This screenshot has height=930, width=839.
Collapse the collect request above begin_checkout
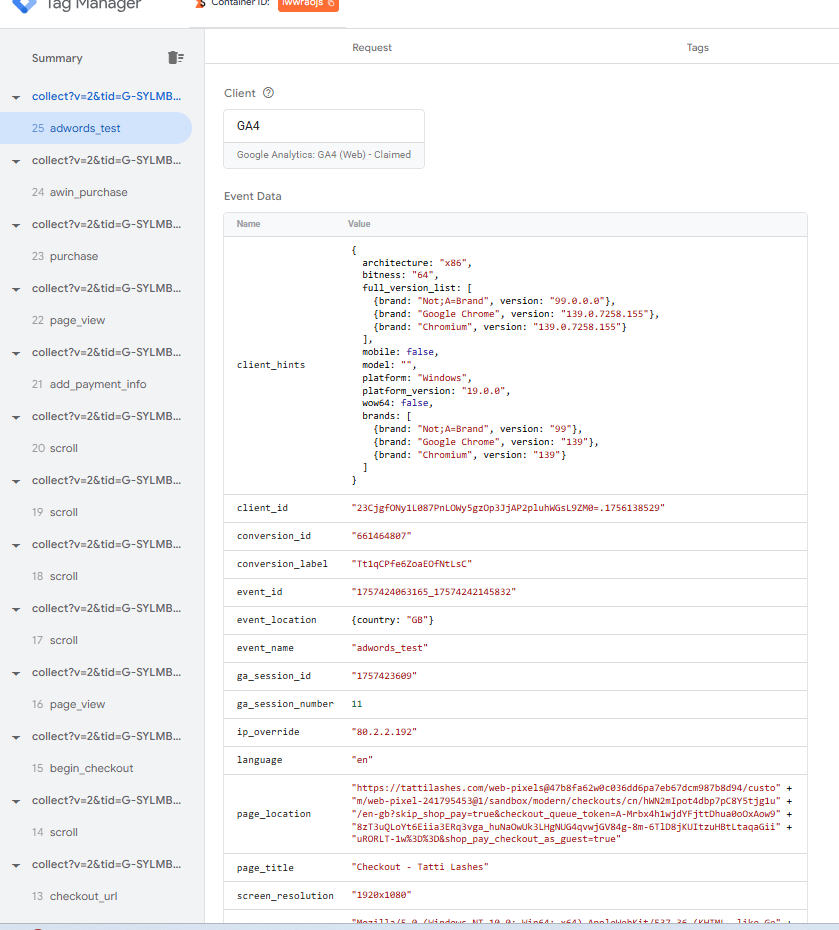click(16, 737)
